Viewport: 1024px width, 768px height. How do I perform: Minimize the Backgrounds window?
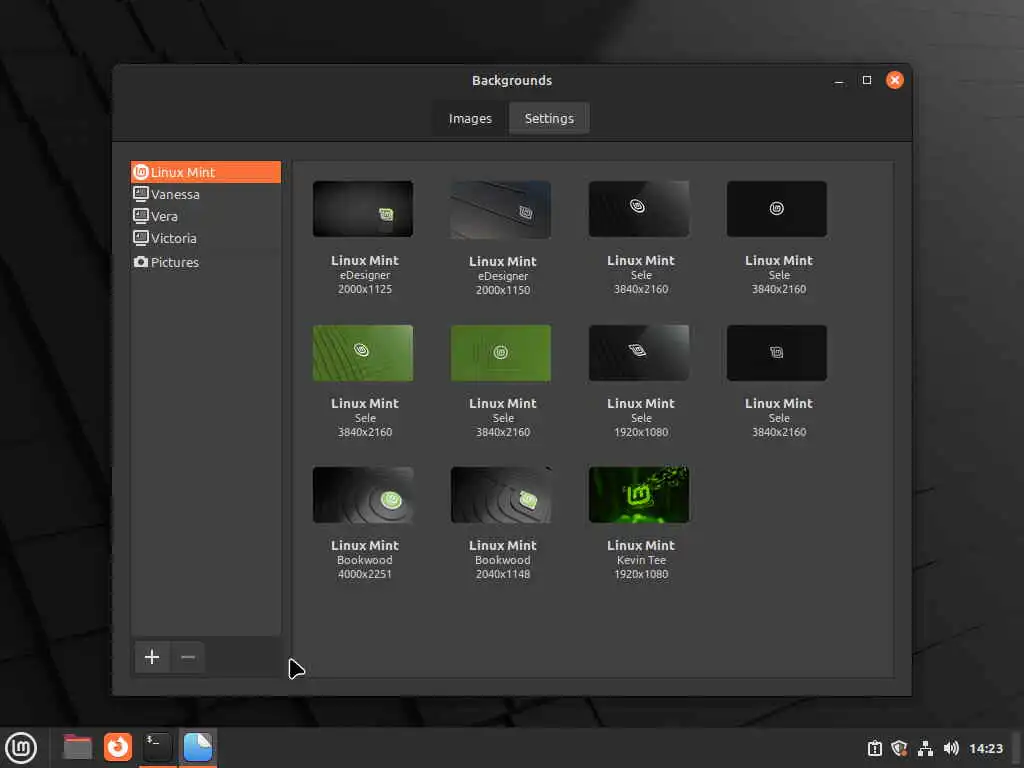[839, 80]
